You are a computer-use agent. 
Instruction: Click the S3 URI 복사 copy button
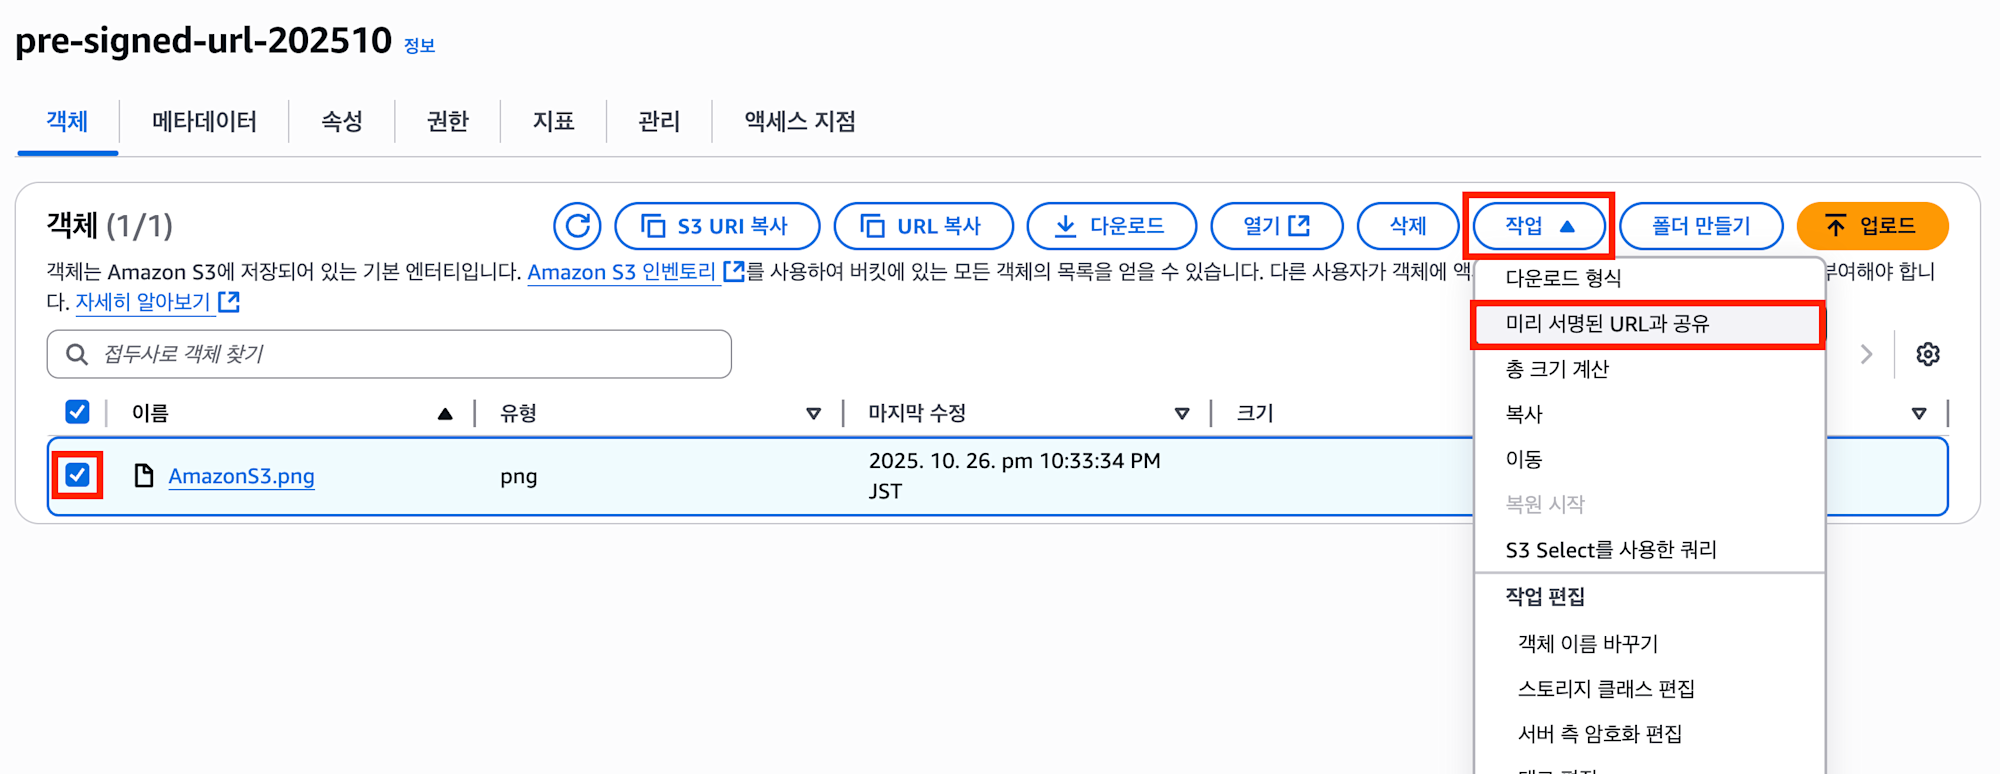click(717, 226)
